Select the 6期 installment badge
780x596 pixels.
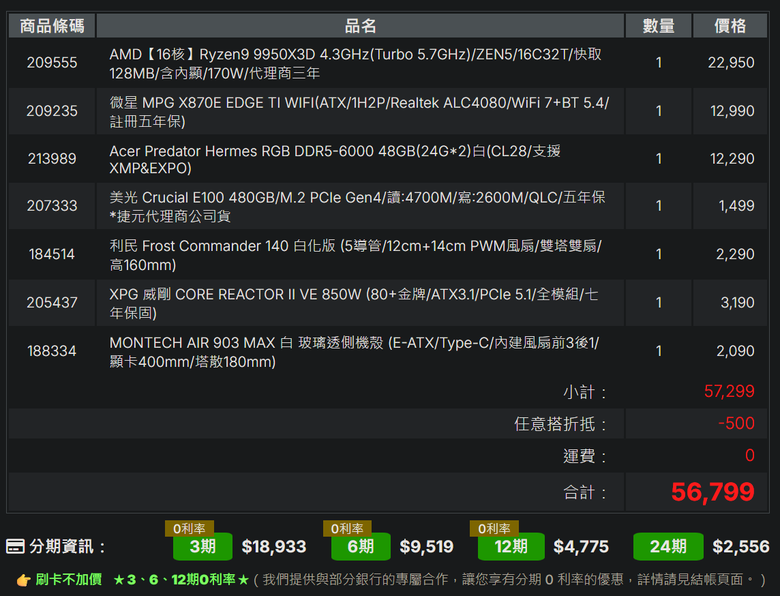[x=361, y=547]
